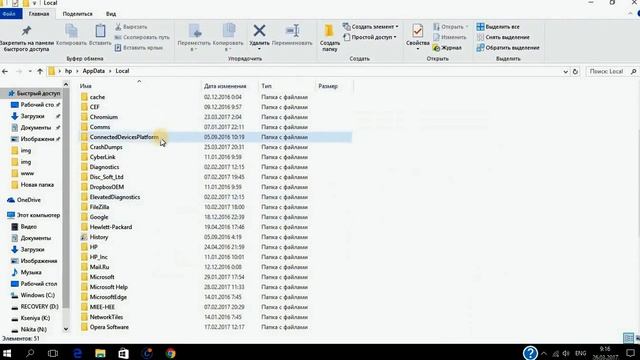This screenshot has height=360, width=640.
Task: Select OneDrive in navigation pane
Action: tap(29, 200)
